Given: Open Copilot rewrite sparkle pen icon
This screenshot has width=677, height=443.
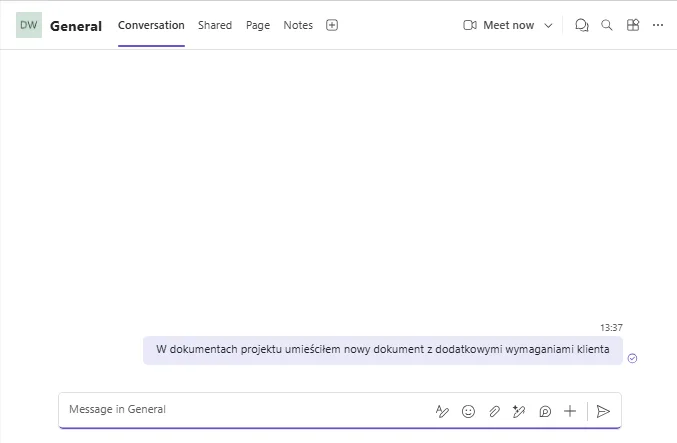Looking at the screenshot, I should tap(519, 411).
